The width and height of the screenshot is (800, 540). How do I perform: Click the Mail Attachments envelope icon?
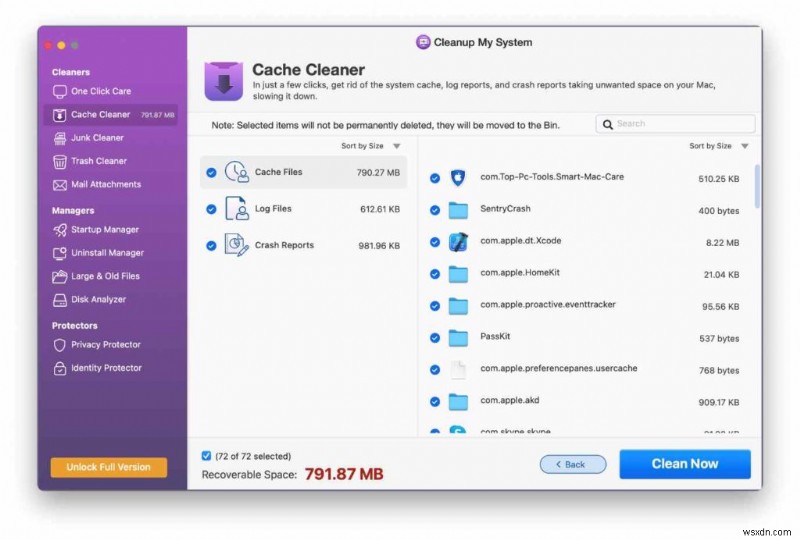(x=60, y=185)
